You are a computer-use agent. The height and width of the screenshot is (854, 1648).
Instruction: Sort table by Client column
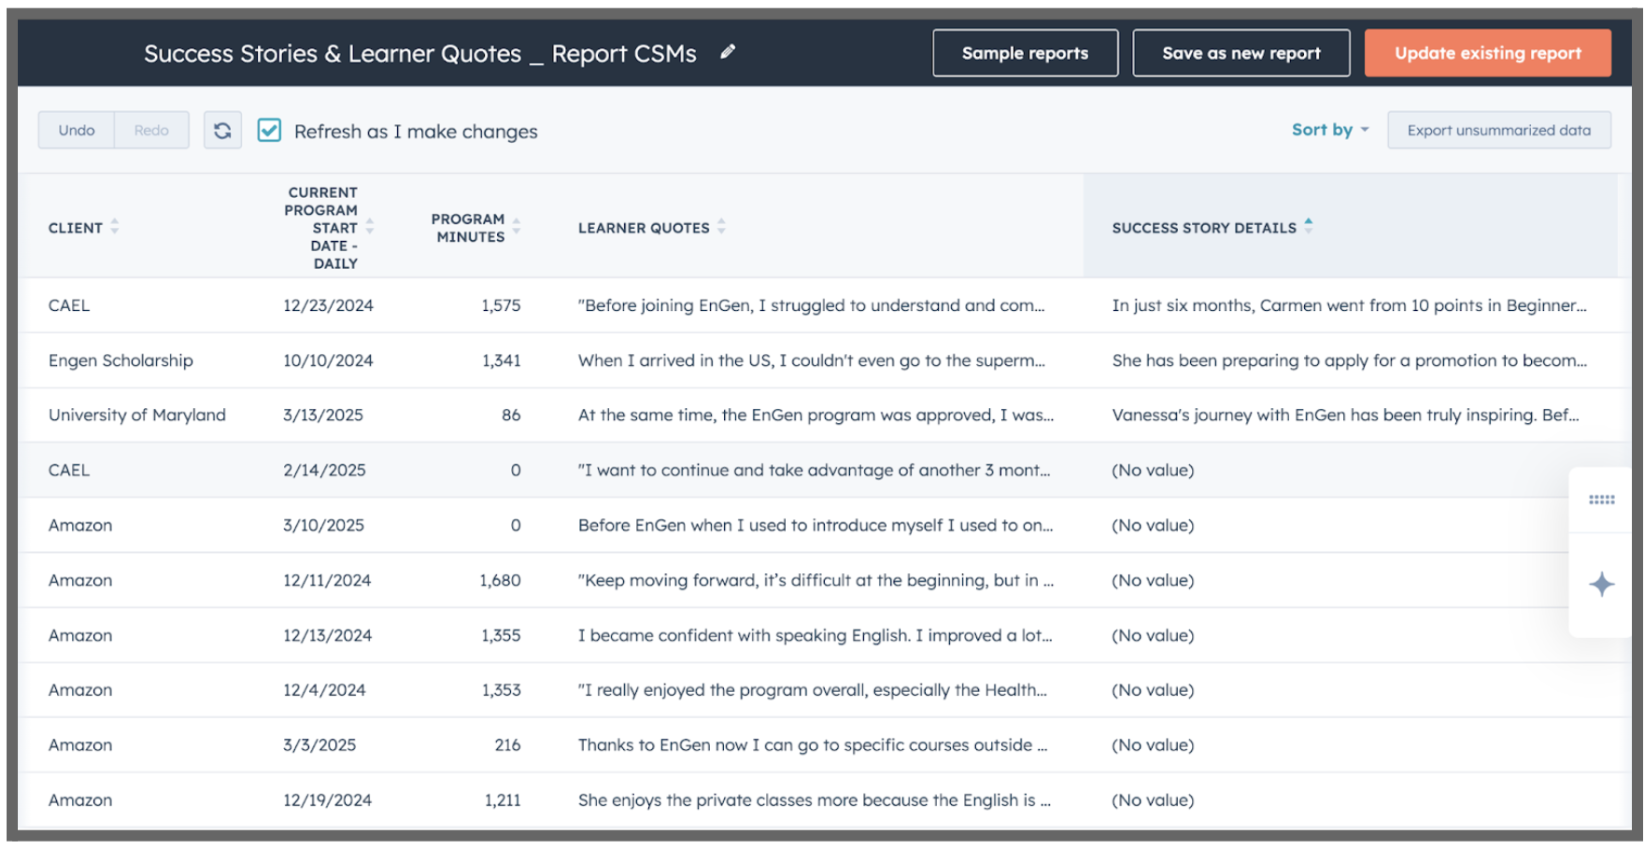(115, 228)
